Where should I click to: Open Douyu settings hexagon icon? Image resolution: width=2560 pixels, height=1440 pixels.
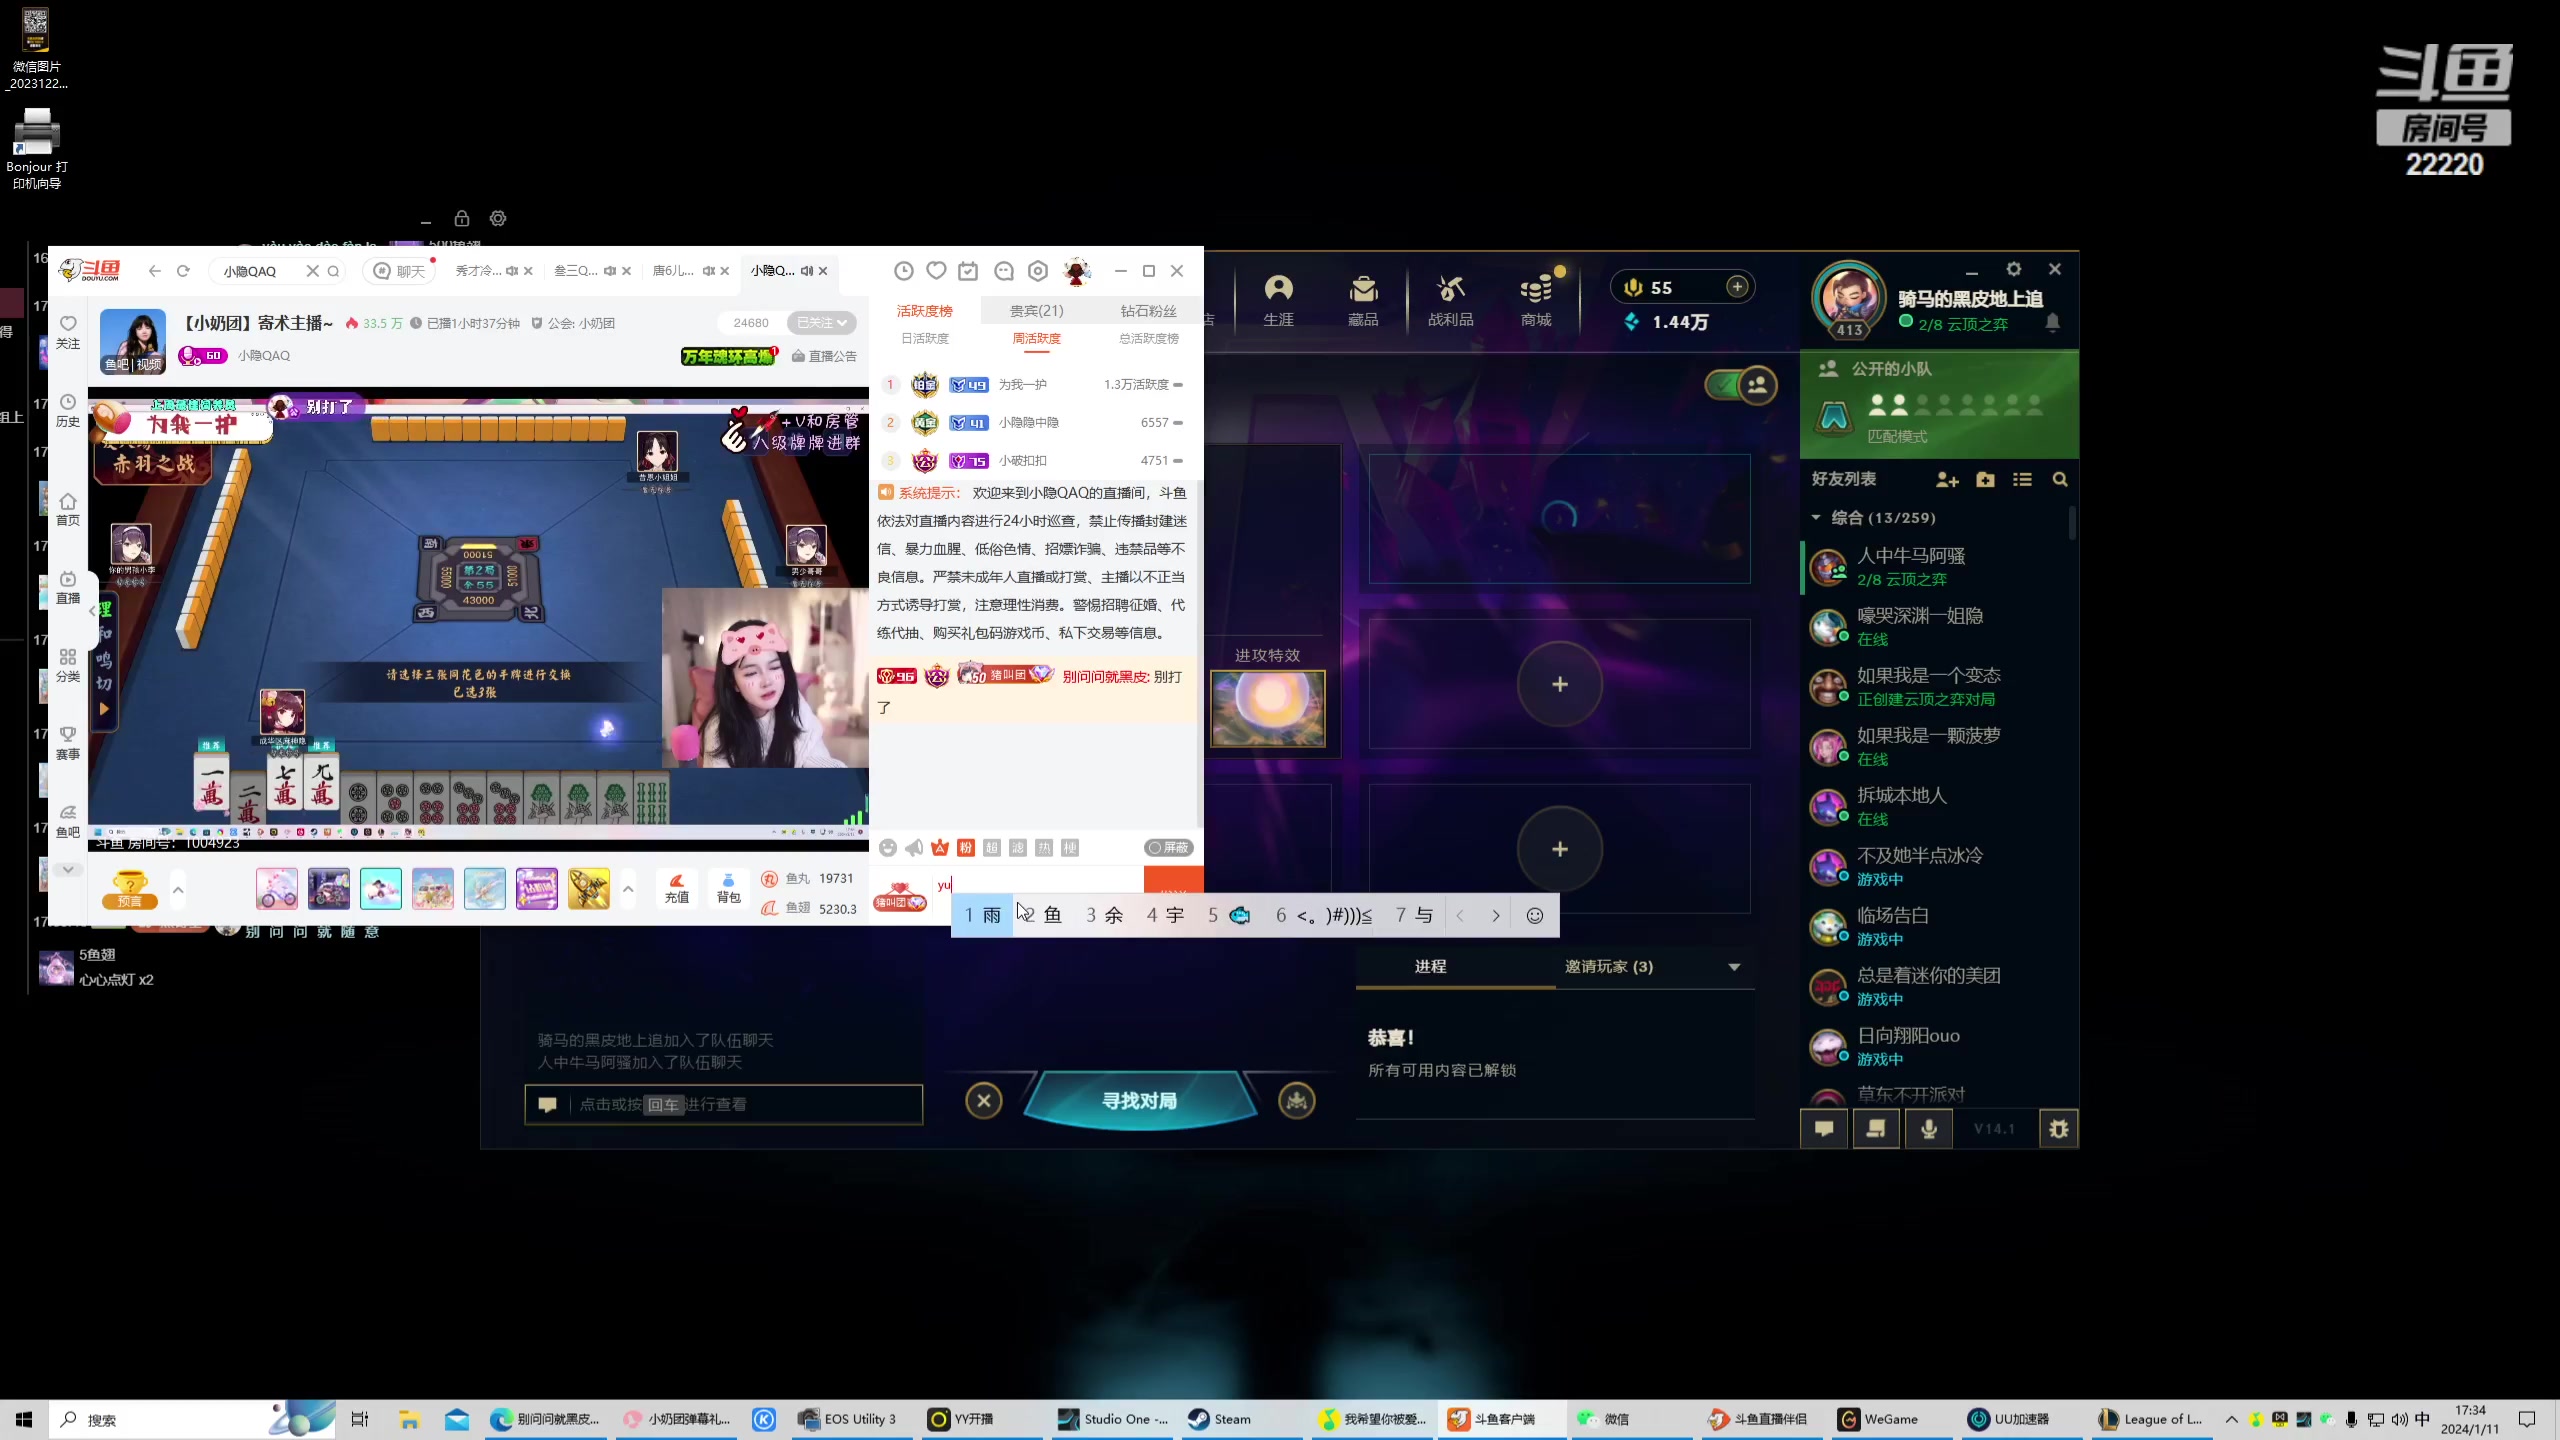pyautogui.click(x=1038, y=271)
